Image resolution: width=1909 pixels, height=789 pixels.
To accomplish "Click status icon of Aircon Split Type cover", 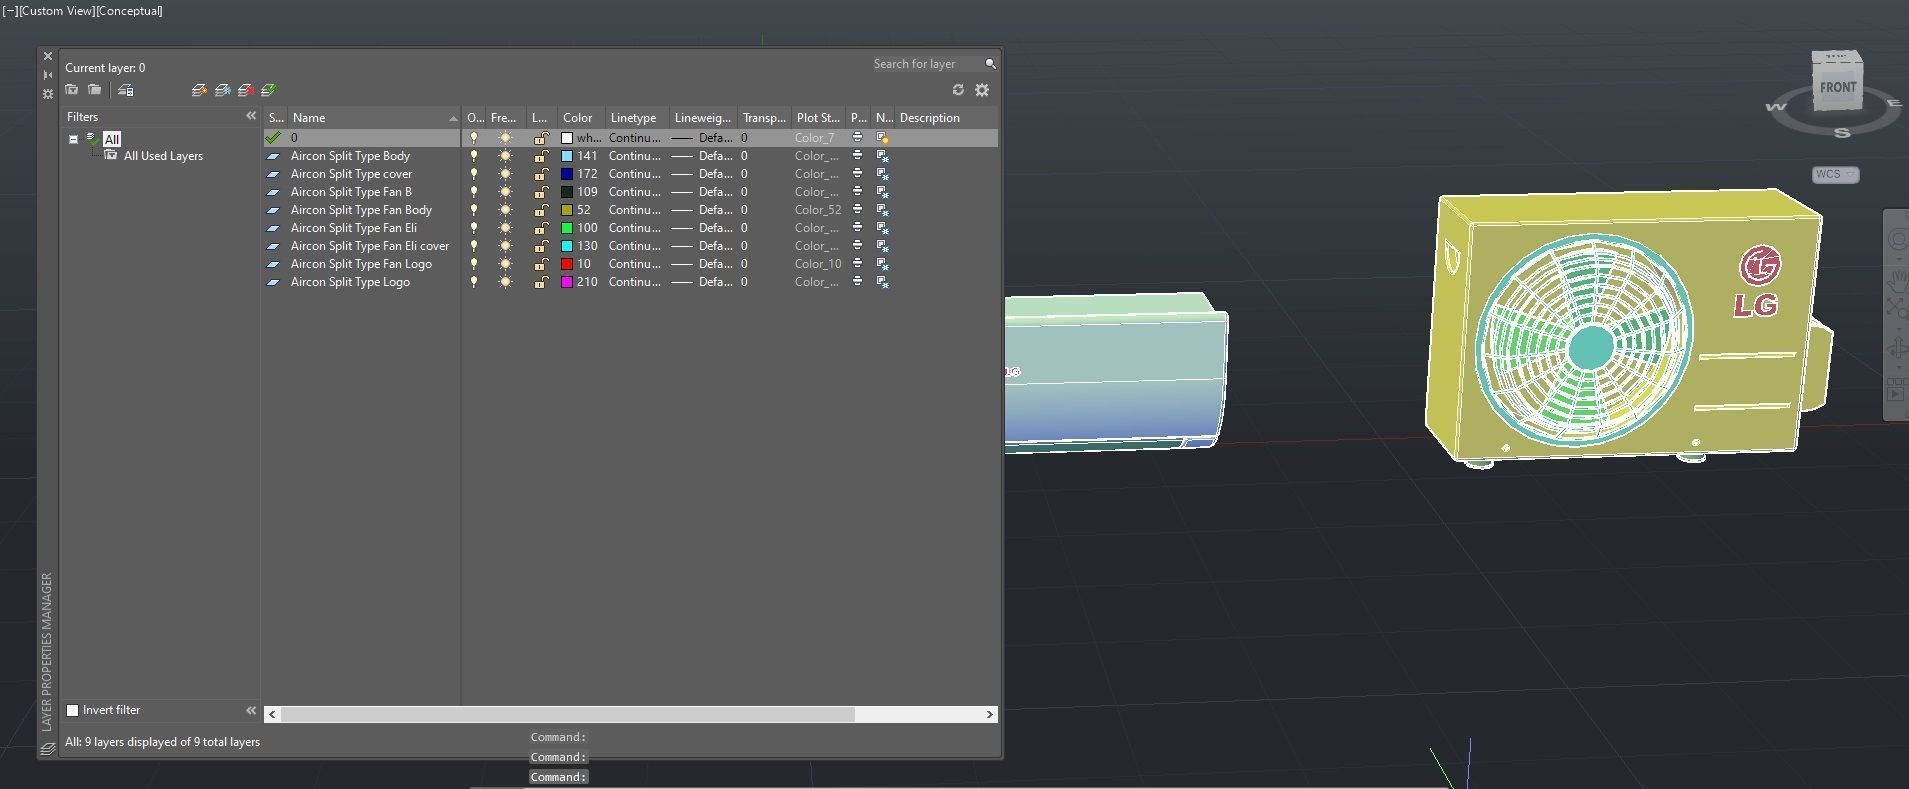I will coord(273,174).
